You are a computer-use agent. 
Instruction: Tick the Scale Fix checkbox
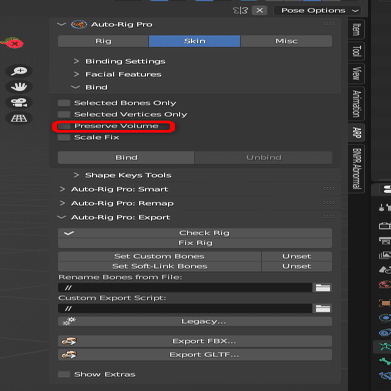pyautogui.click(x=64, y=137)
